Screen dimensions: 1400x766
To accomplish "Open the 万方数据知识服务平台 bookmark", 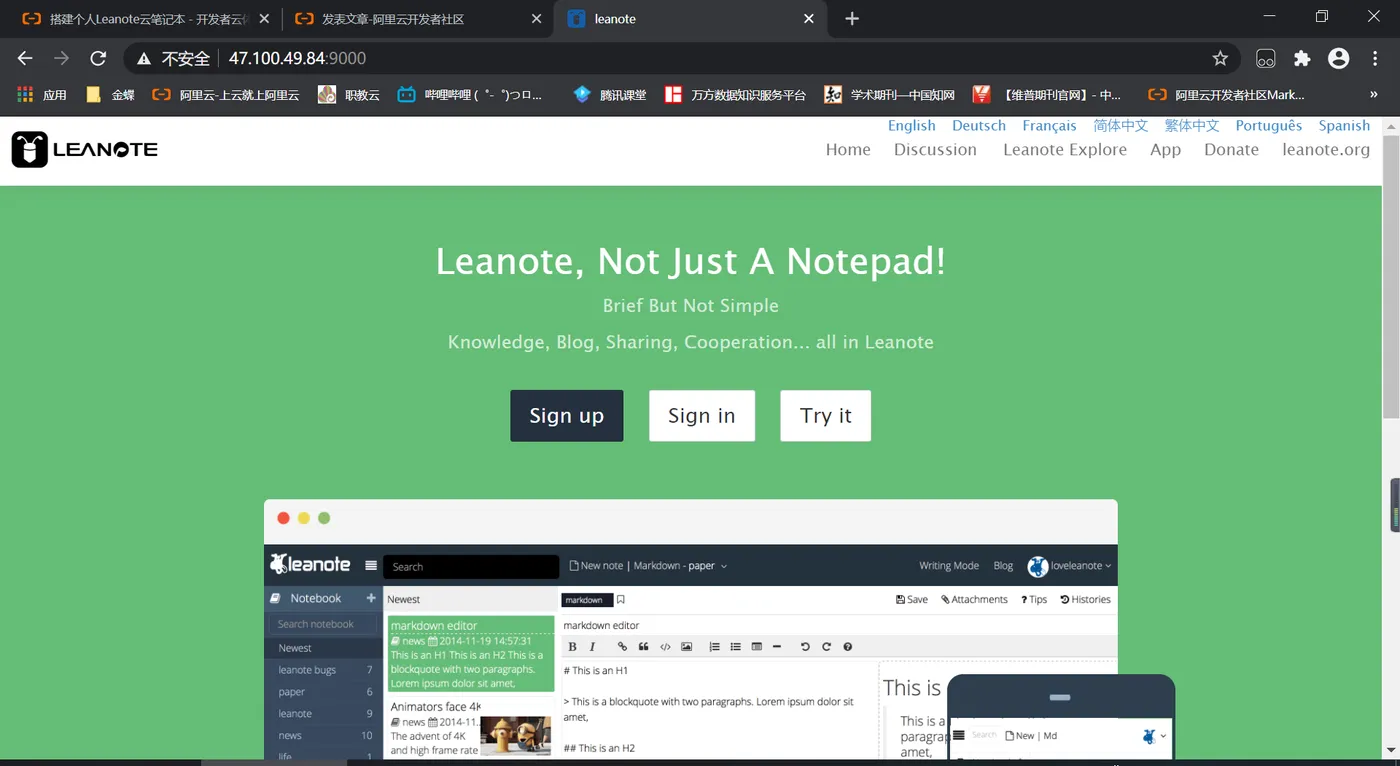I will 735,95.
